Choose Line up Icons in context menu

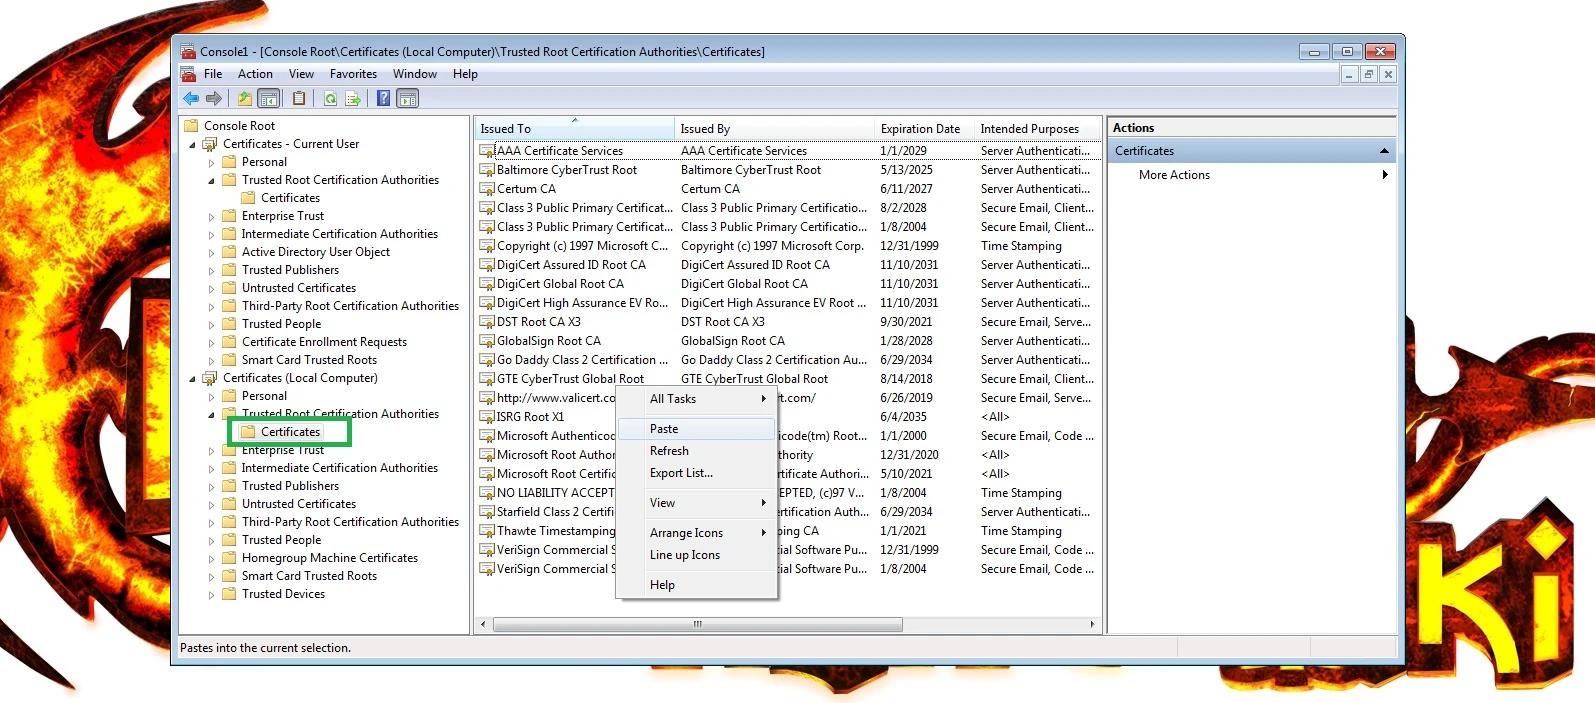coord(696,555)
